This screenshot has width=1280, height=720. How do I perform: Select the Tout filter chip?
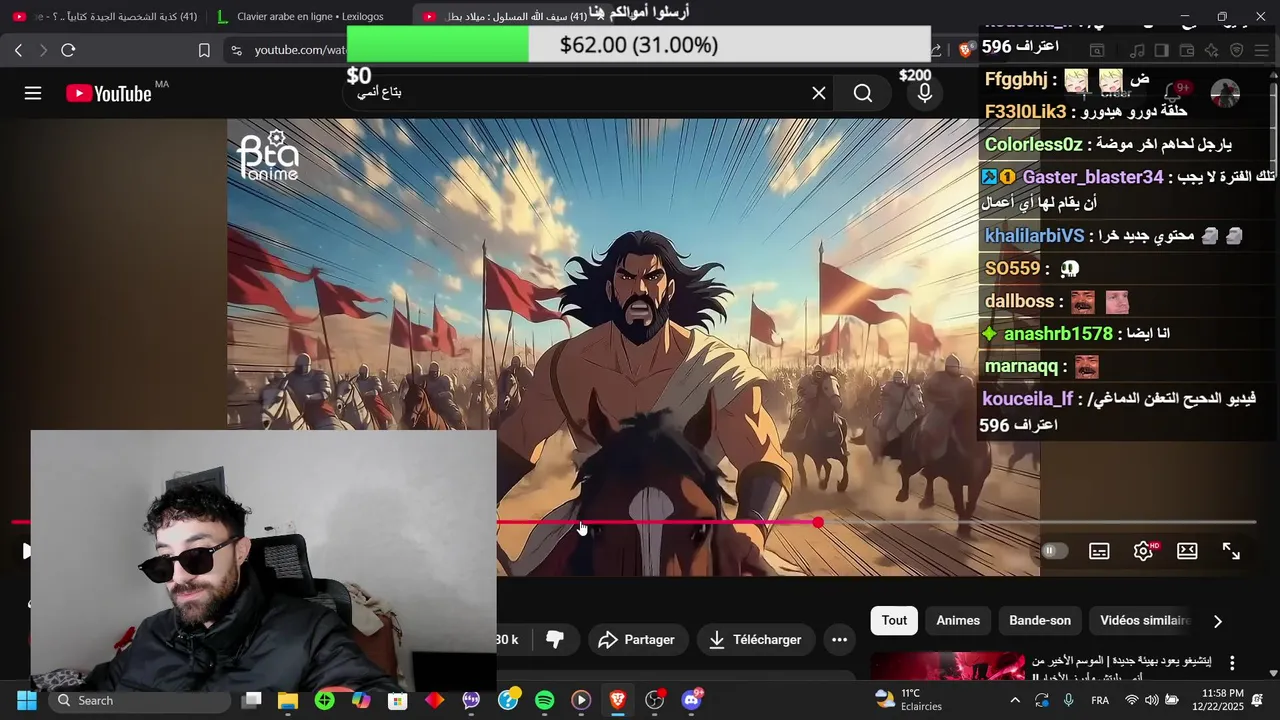click(x=894, y=620)
